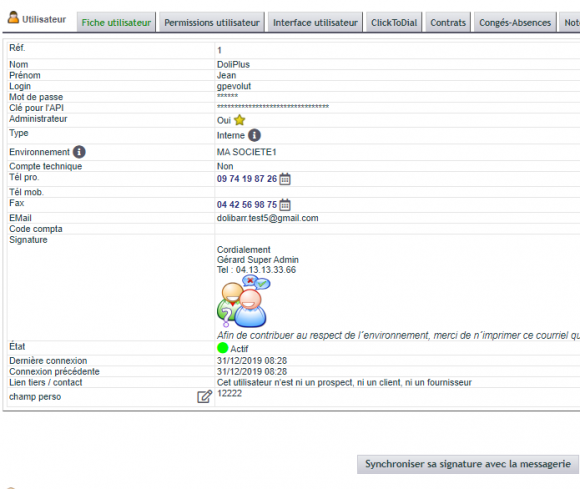580x489 pixels.
Task: Click the italic environmental notice sentence
Action: [398, 335]
